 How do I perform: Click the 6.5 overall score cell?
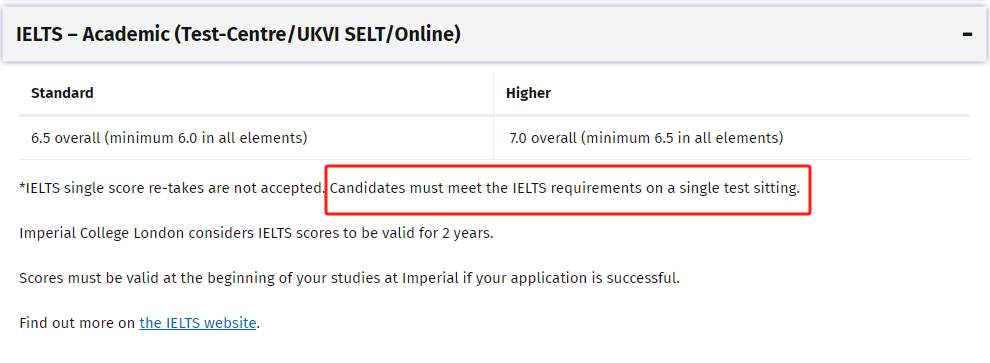click(x=256, y=138)
